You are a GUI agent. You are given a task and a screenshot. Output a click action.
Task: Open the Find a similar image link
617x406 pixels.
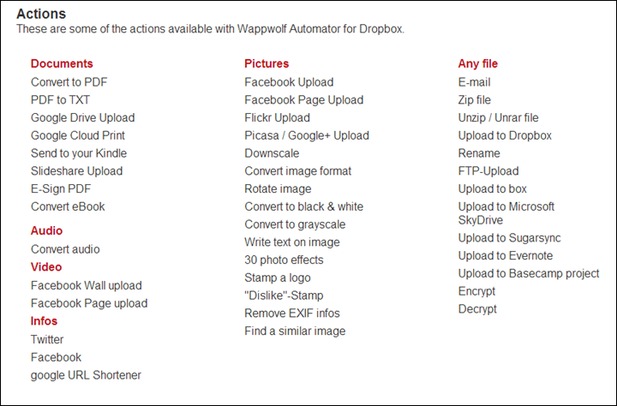pos(295,331)
